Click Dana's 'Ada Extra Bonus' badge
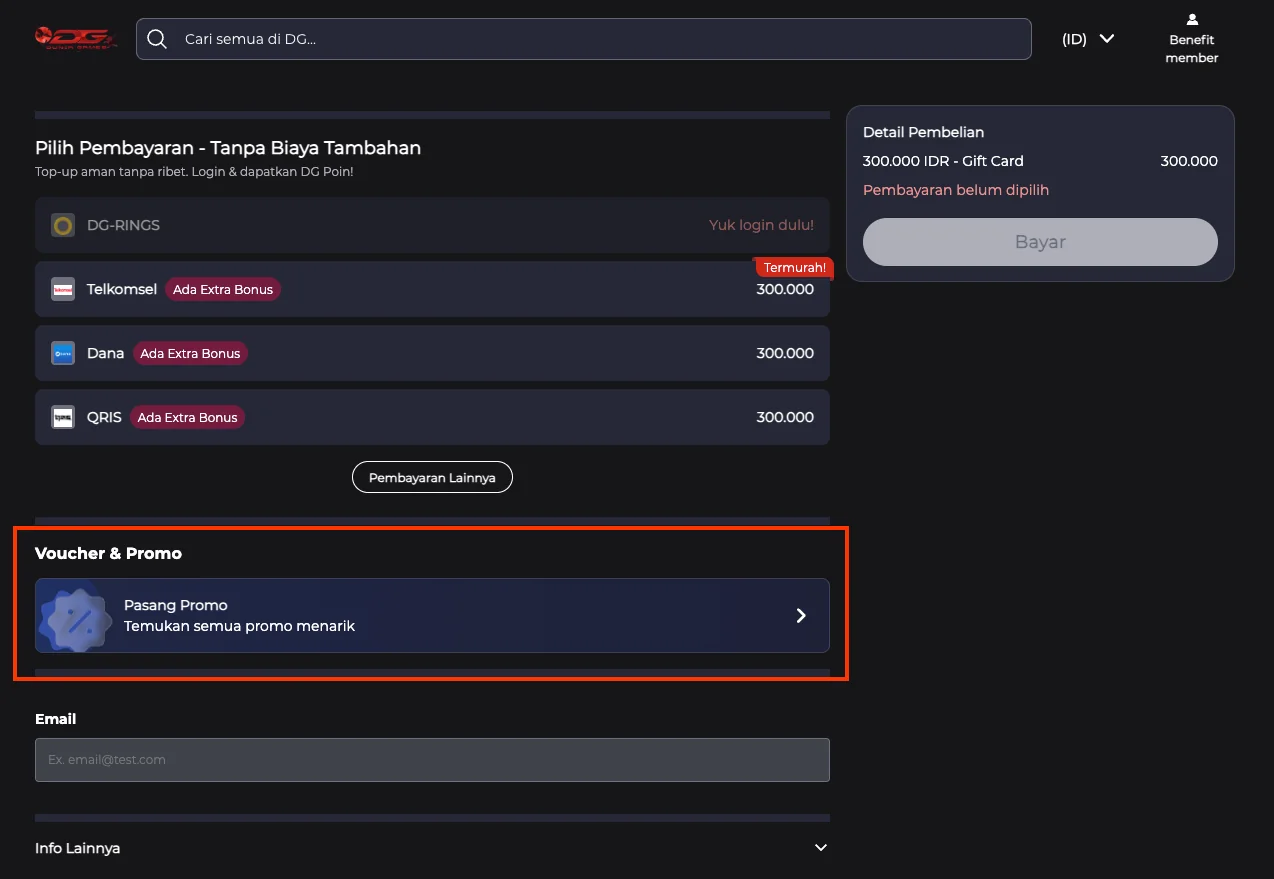The height and width of the screenshot is (879, 1274). [190, 353]
